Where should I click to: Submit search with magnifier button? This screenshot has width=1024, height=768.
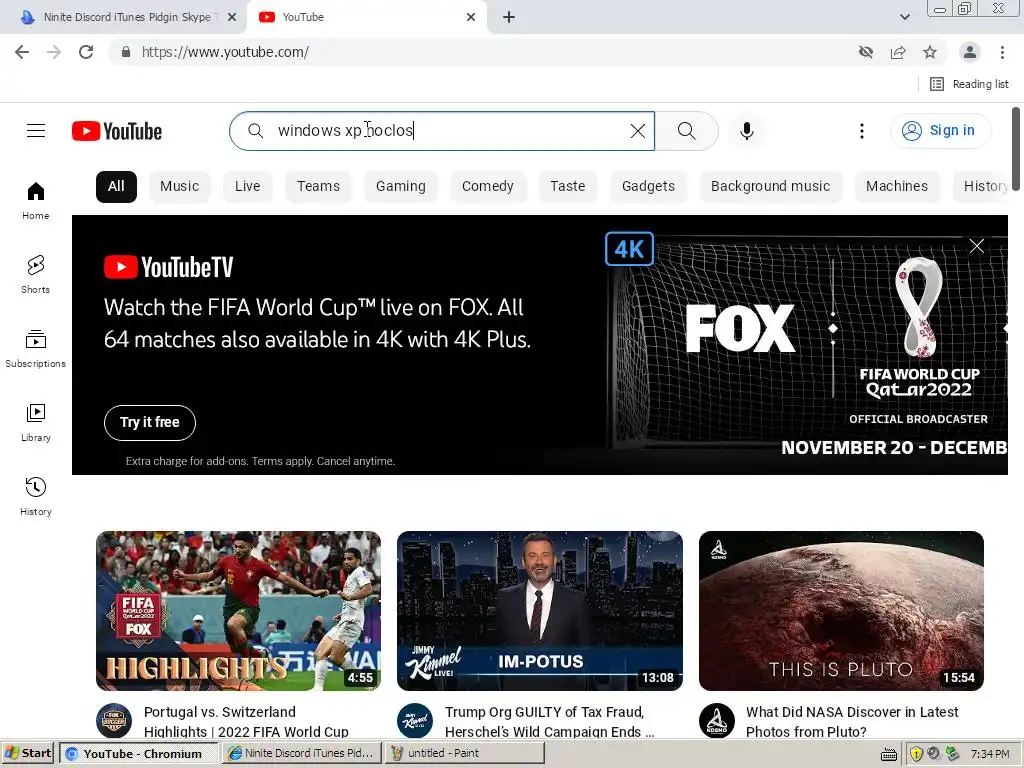pos(686,131)
